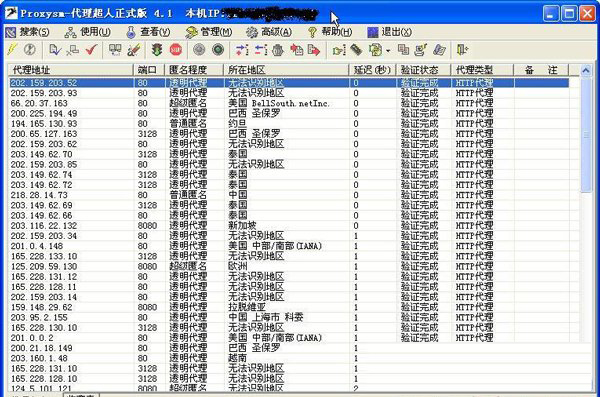
Task: Click the vertical scrollbar thumb
Action: pyautogui.click(x=586, y=134)
